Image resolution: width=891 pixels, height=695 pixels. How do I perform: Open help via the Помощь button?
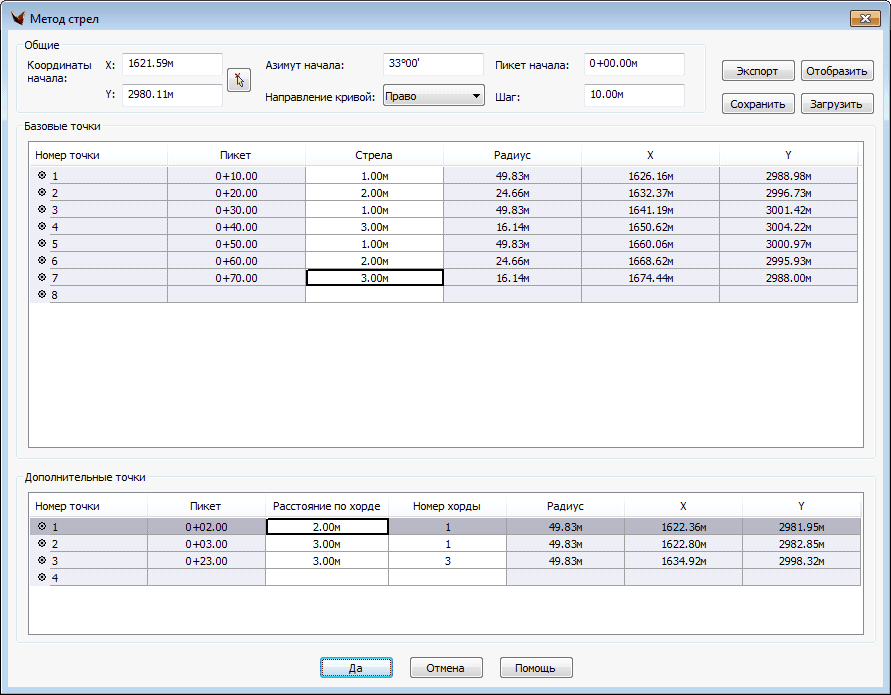click(x=536, y=667)
